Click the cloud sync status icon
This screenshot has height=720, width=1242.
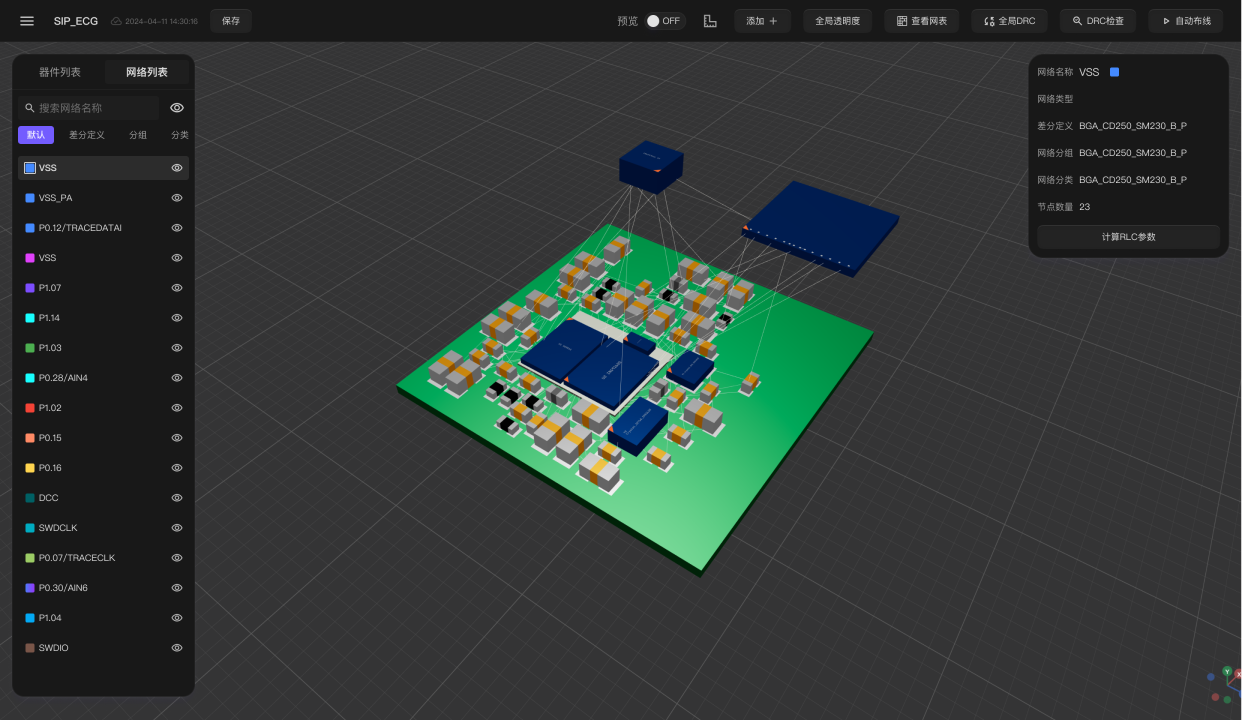(116, 21)
